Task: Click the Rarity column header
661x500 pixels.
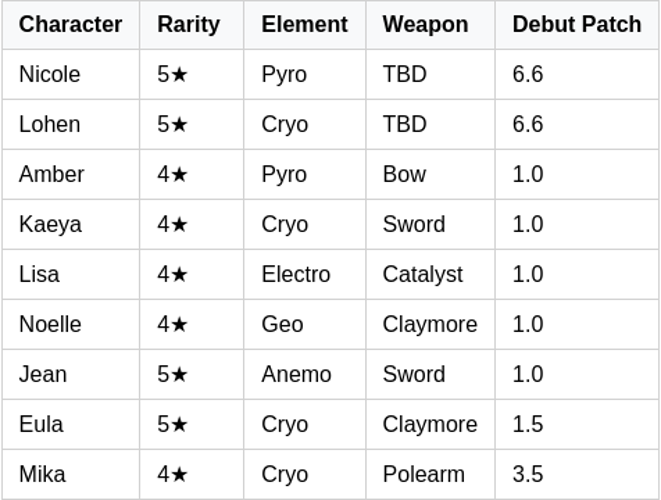Action: 188,25
